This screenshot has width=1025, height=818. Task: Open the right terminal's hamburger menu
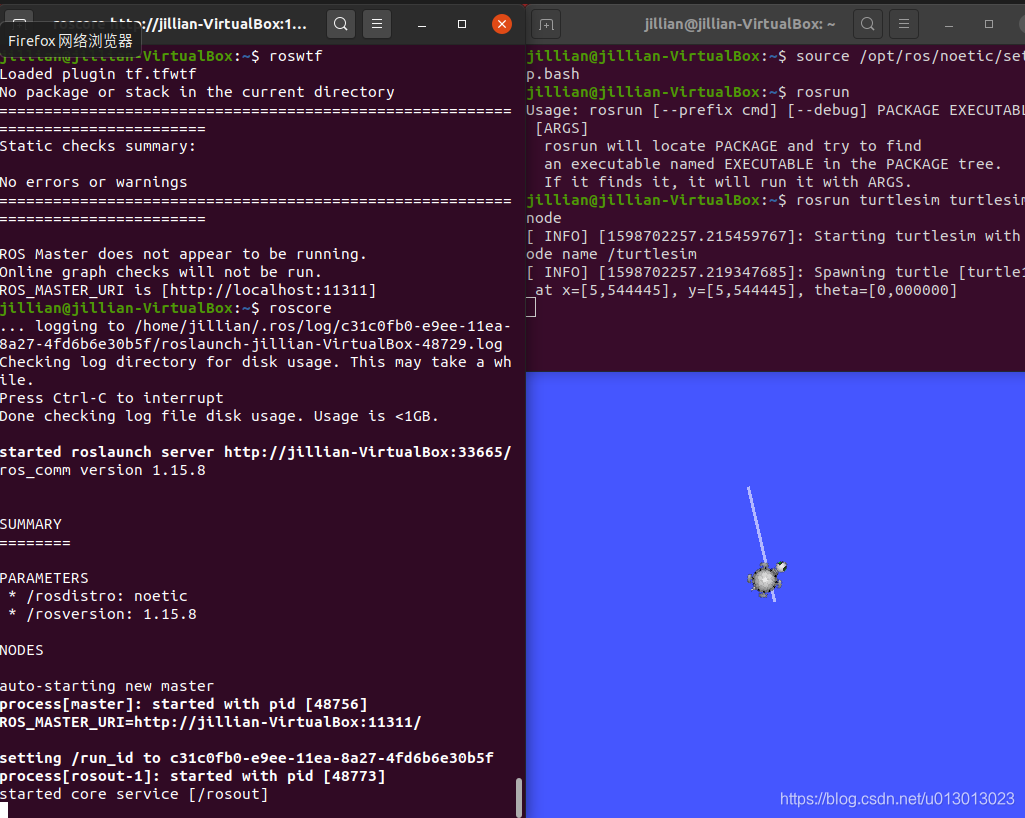904,24
